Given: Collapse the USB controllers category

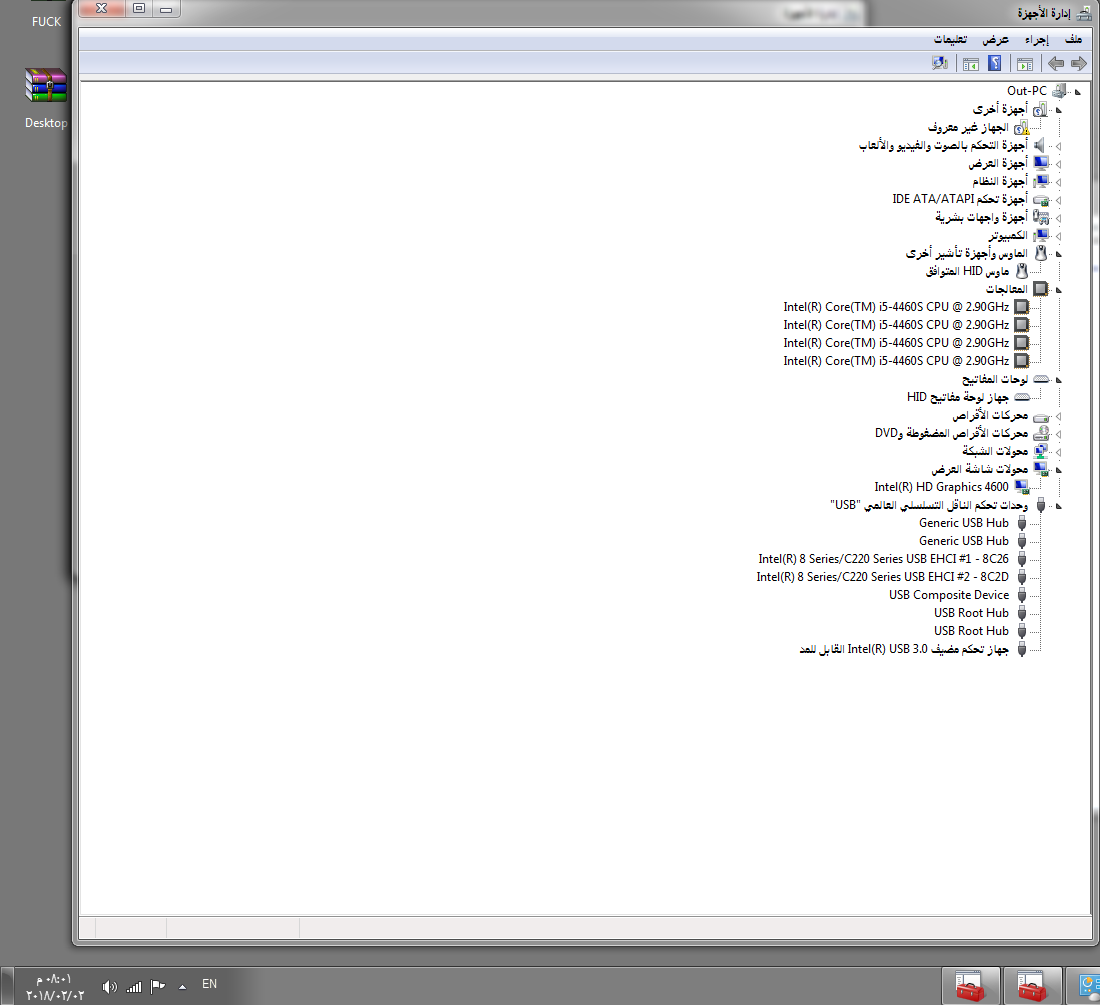Looking at the screenshot, I should tap(1059, 505).
